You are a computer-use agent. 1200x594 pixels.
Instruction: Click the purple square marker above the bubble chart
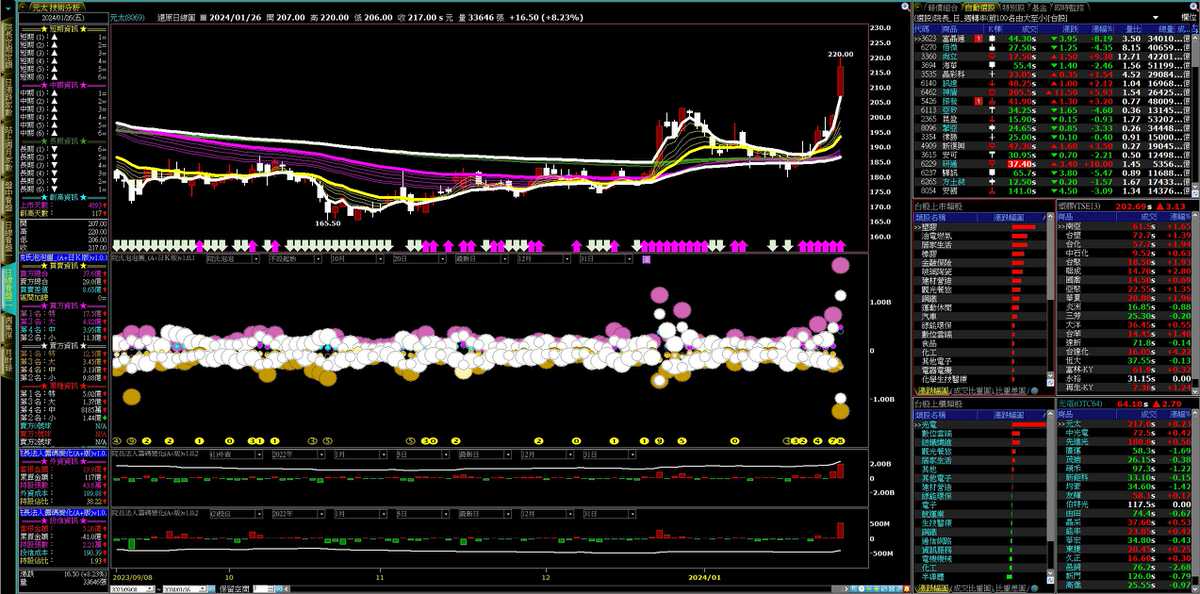[x=646, y=258]
